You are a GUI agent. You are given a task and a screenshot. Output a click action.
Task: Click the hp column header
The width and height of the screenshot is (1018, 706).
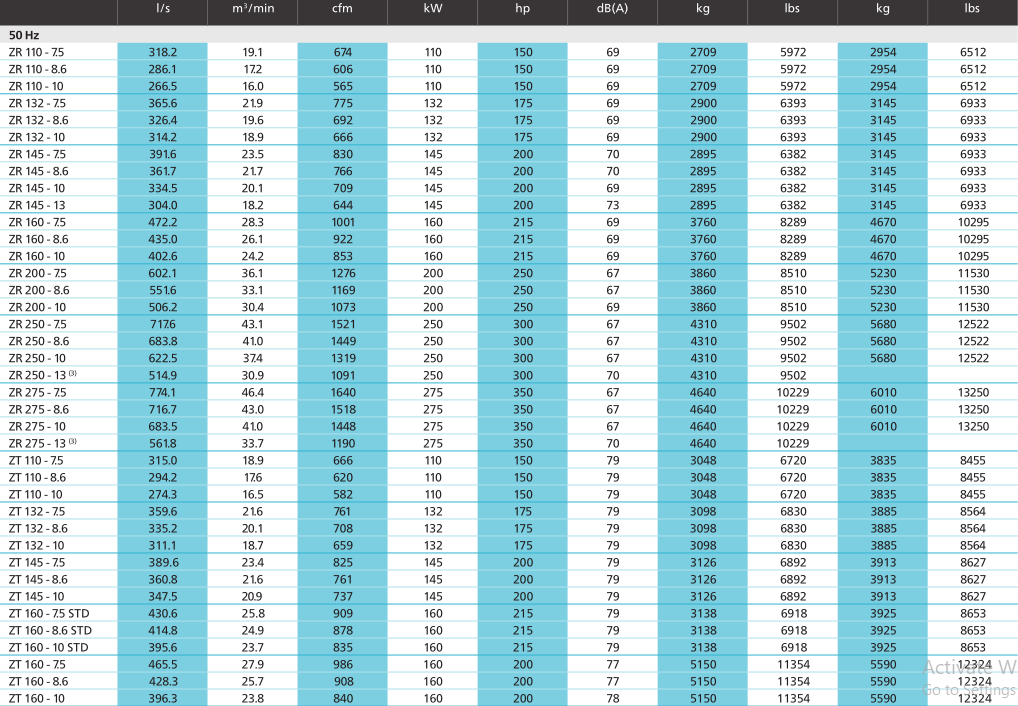pyautogui.click(x=523, y=8)
